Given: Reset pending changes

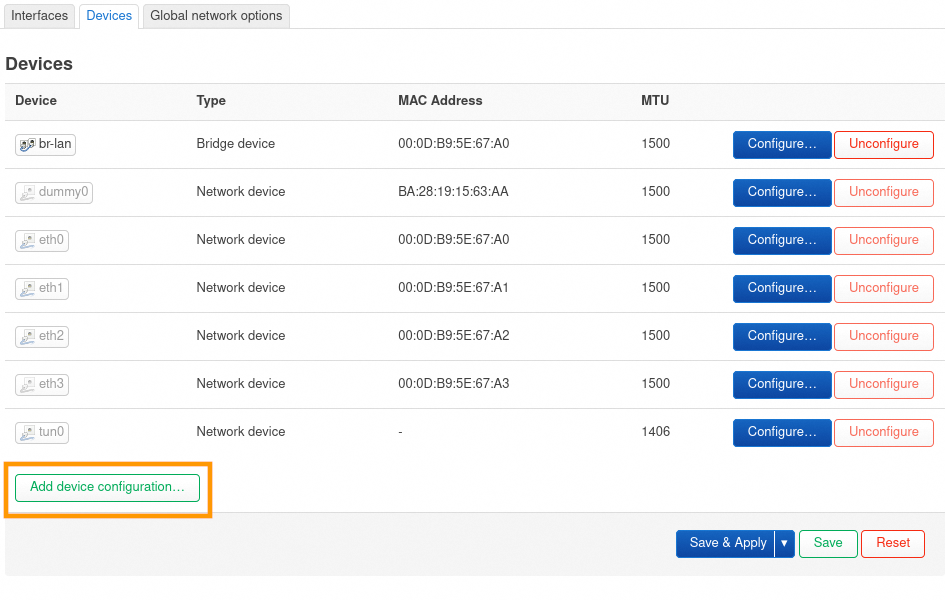Looking at the screenshot, I should (x=892, y=543).
